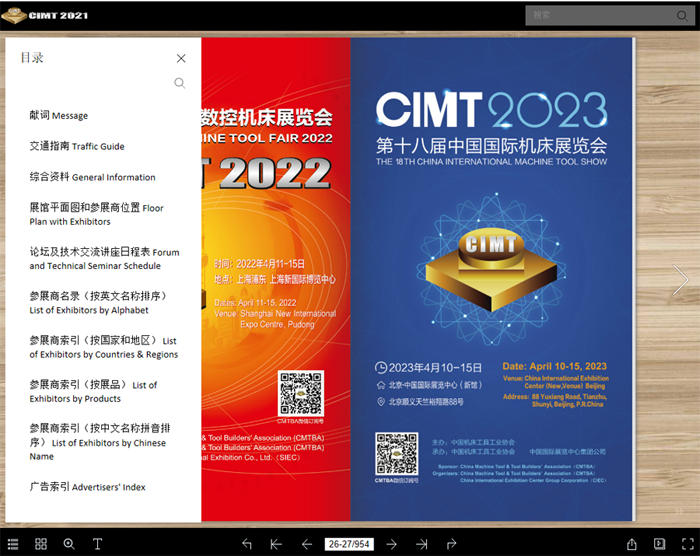Open table of contents list icon
The width and height of the screenshot is (700, 556).
[x=13, y=544]
